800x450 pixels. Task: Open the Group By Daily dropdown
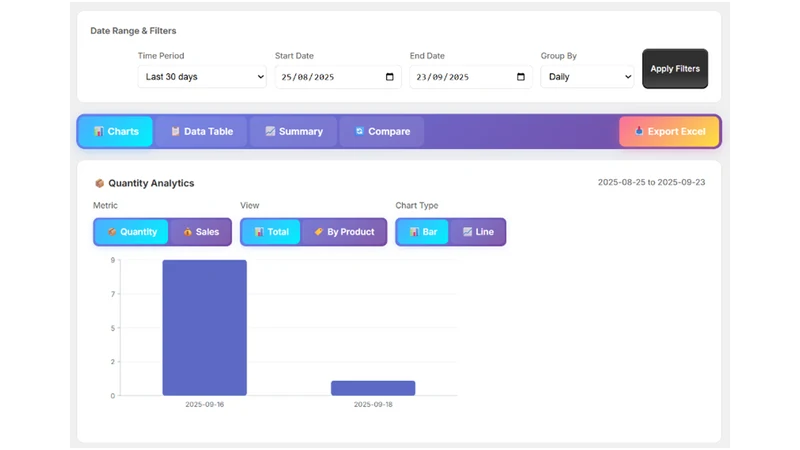(587, 77)
